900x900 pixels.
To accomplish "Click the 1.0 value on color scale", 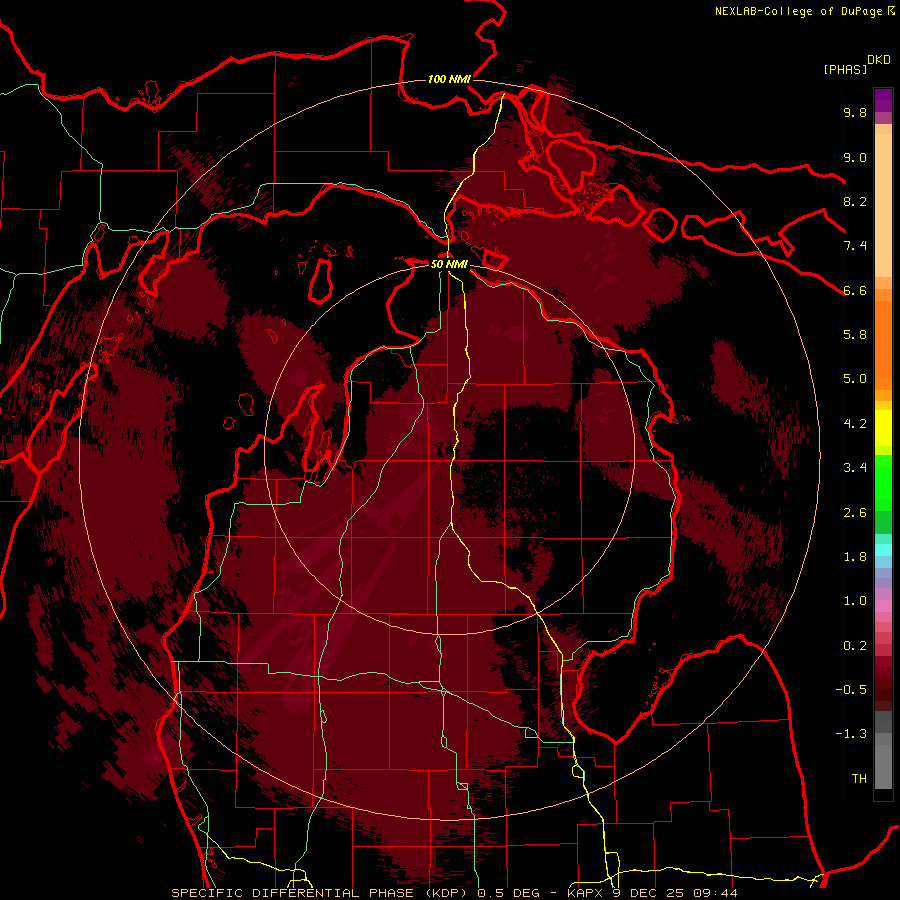I will pos(855,601).
